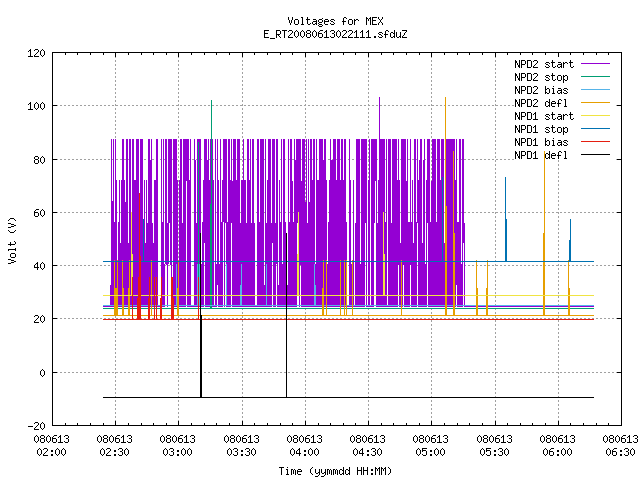
Task: Click the 'Time (yymmdd HH:MM)' x-axis label
Action: click(335, 471)
